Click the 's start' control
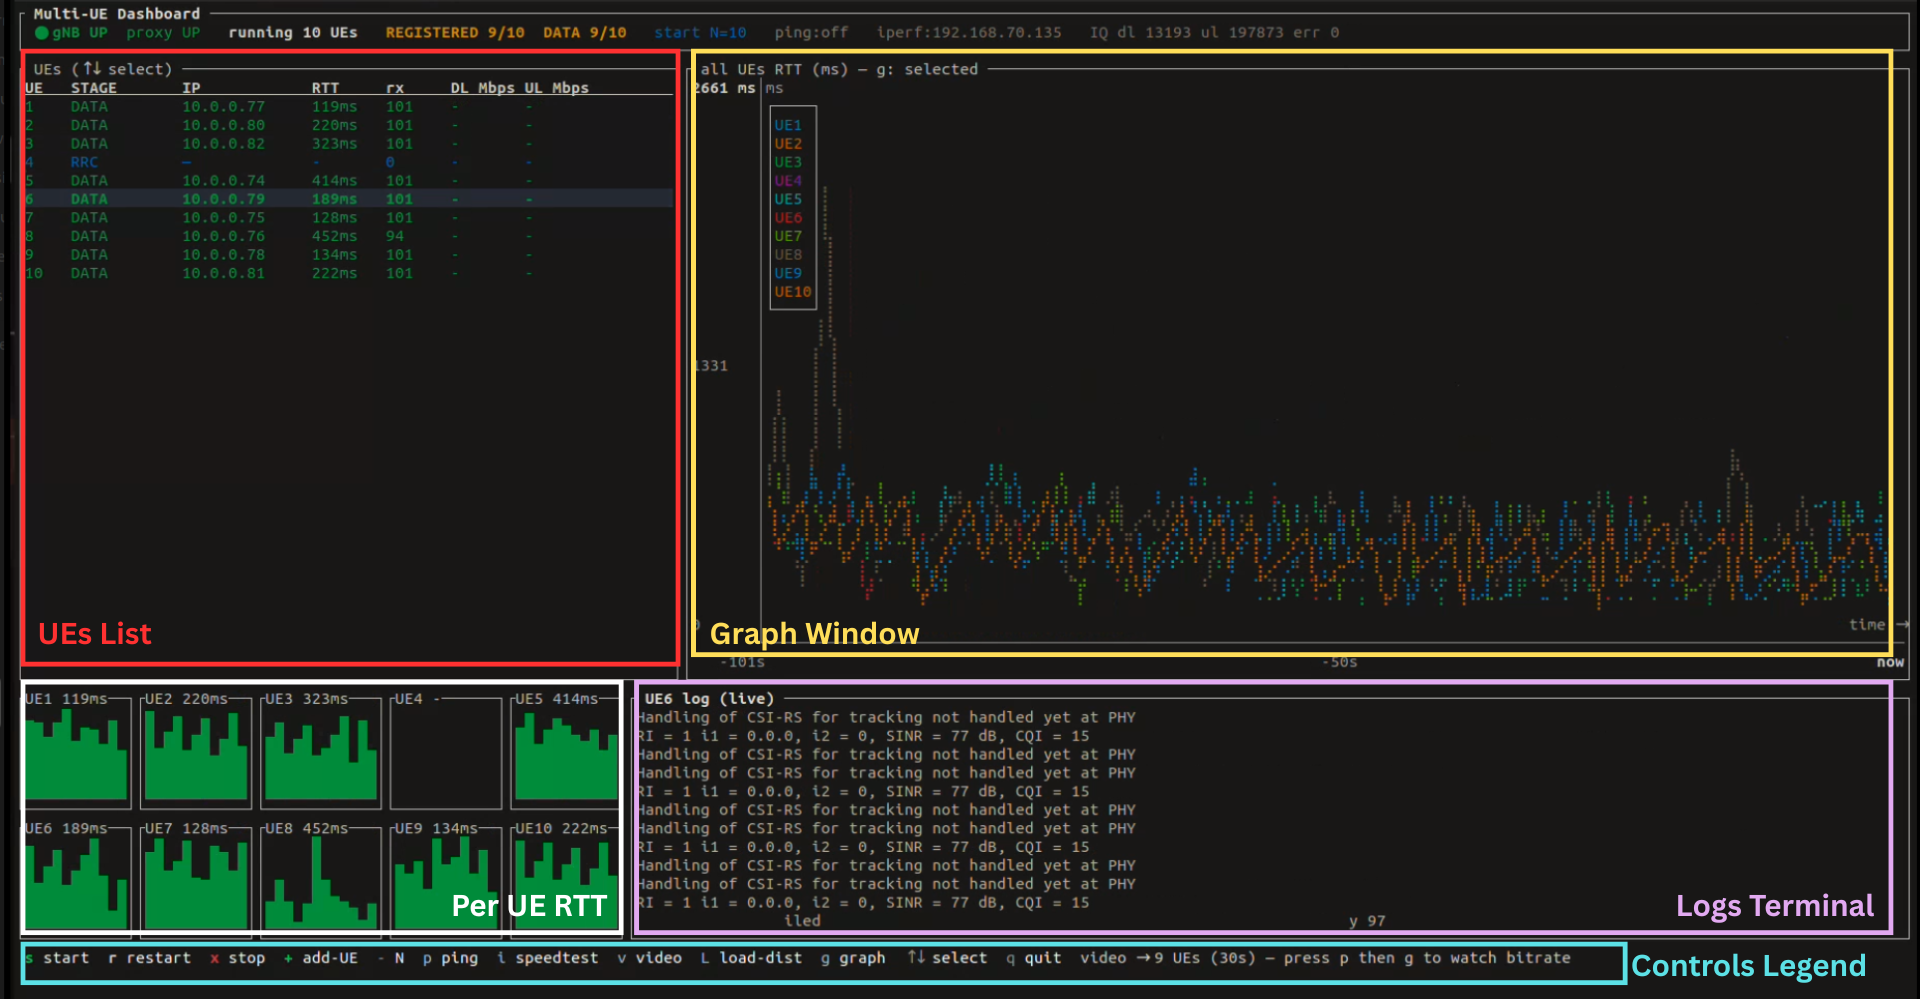The width and height of the screenshot is (1920, 999). coord(57,958)
